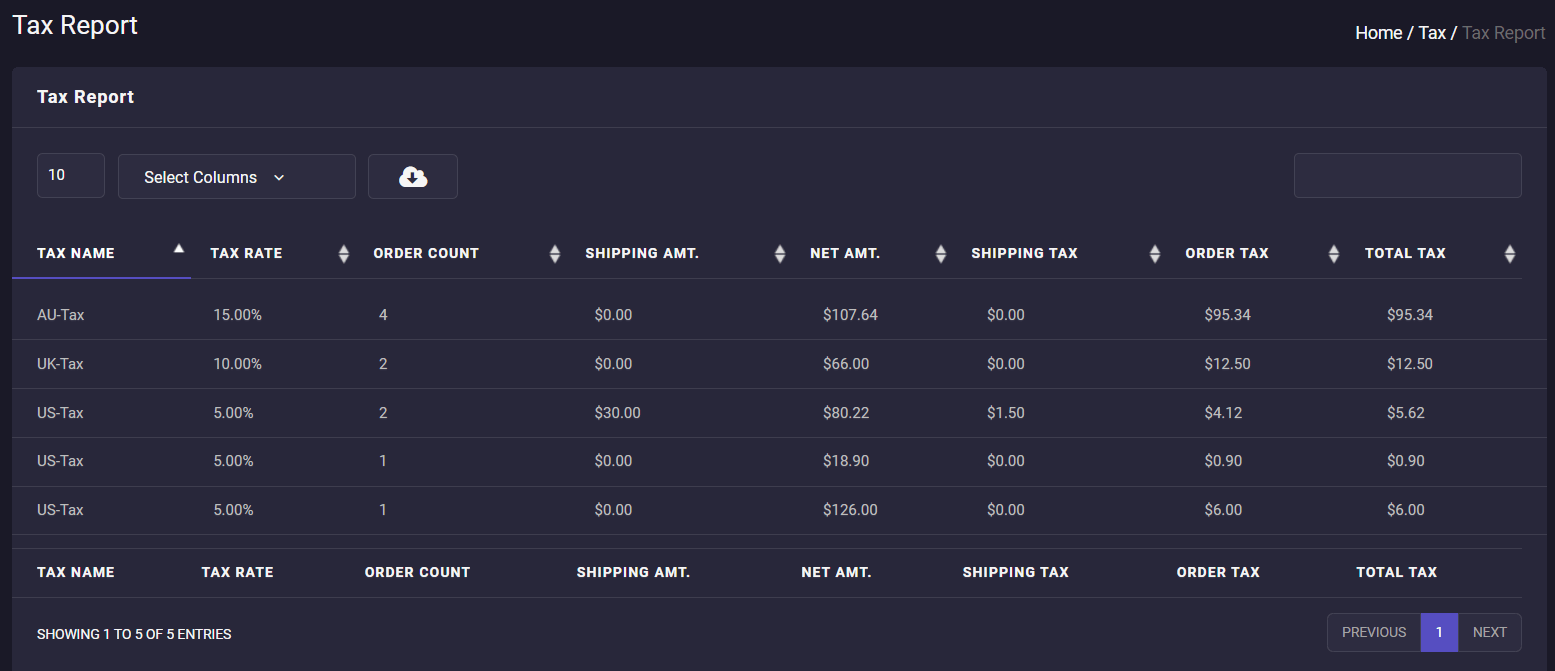Open the entries-per-page box showing 10
Image resolution: width=1555 pixels, height=671 pixels.
(x=70, y=176)
